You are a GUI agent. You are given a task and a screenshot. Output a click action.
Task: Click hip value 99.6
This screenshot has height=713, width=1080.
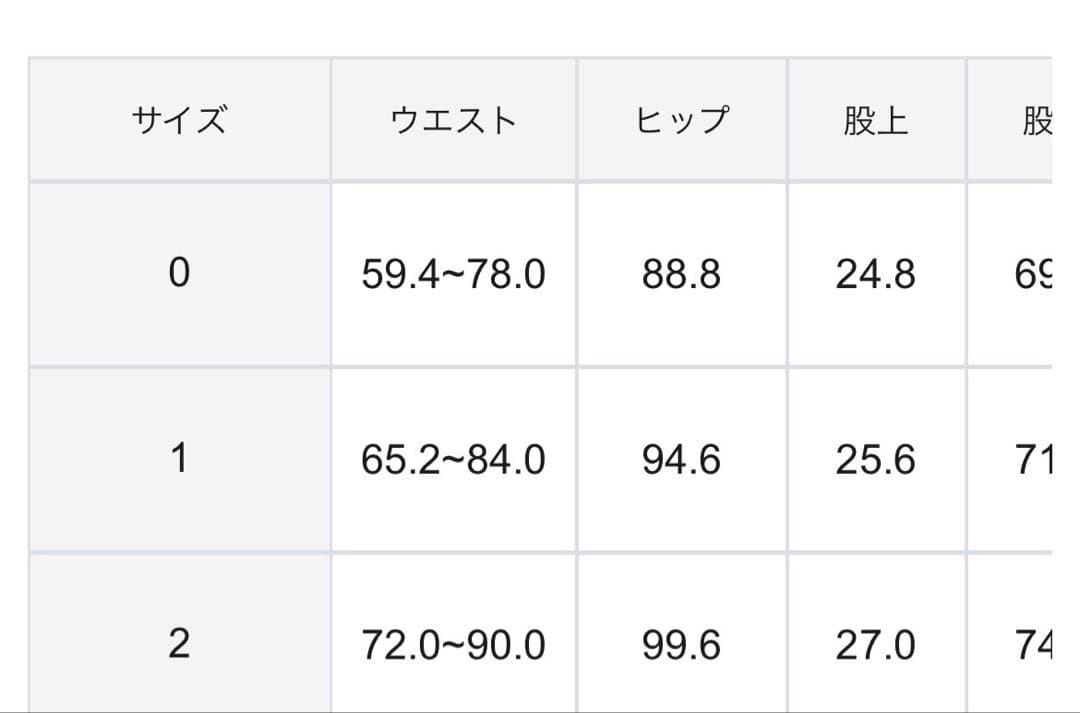click(681, 645)
